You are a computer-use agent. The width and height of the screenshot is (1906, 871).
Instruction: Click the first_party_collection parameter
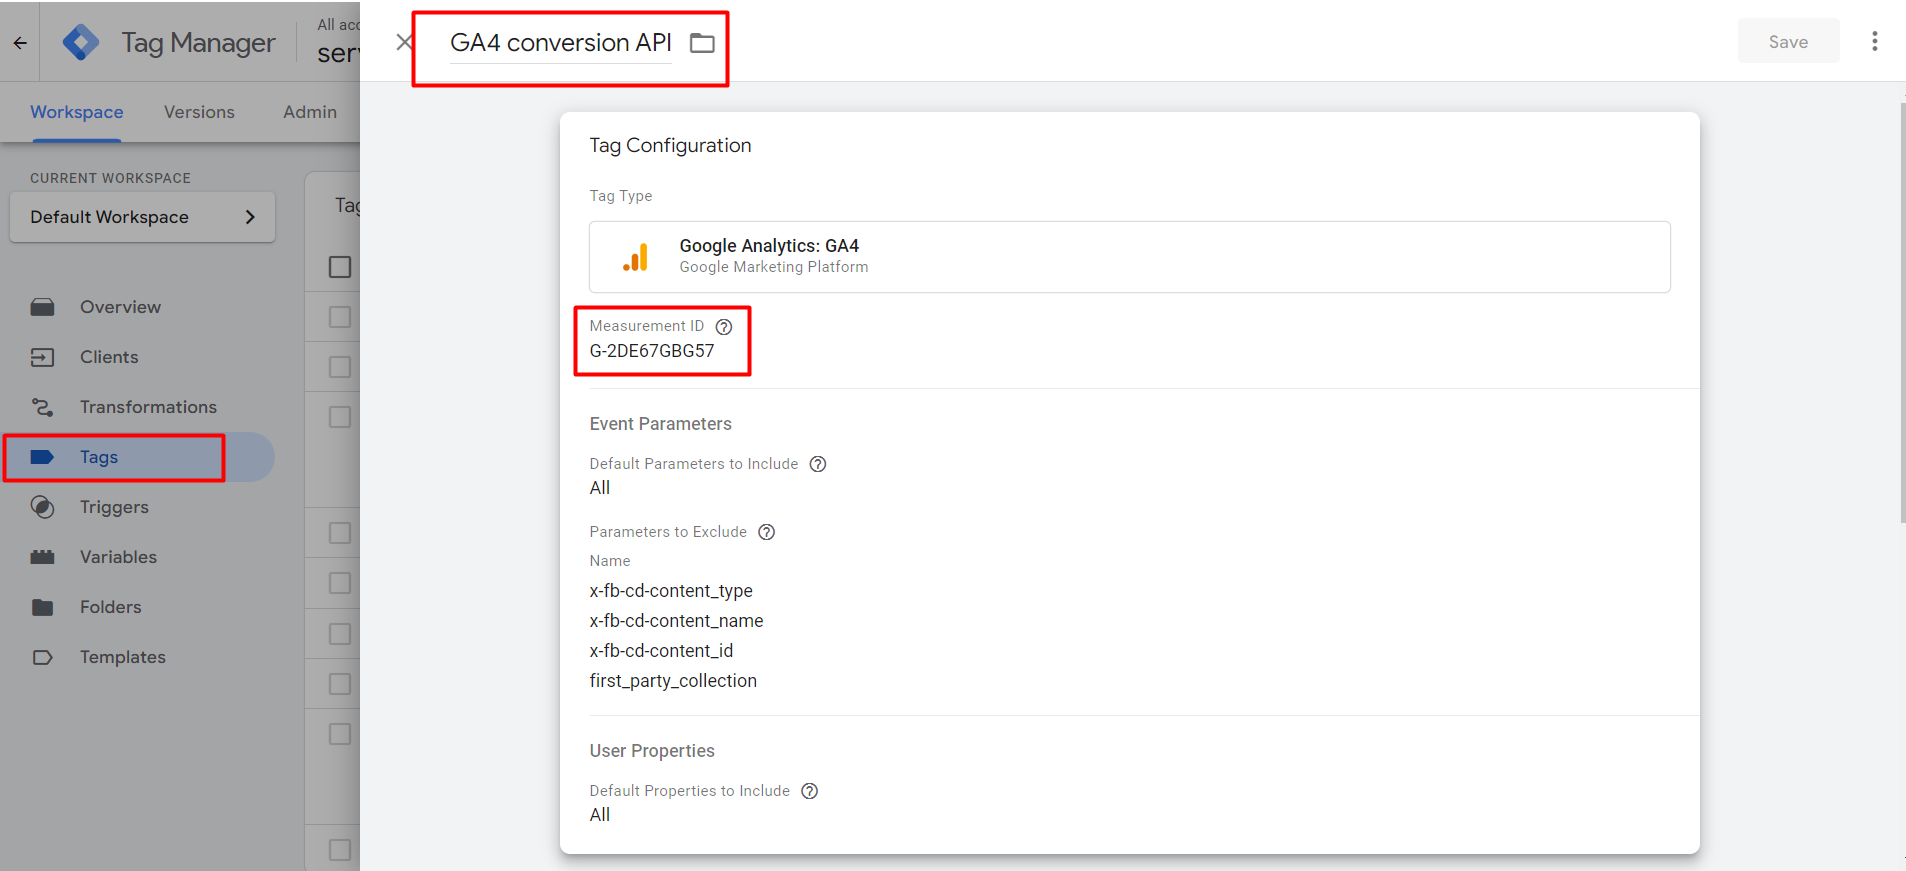673,681
